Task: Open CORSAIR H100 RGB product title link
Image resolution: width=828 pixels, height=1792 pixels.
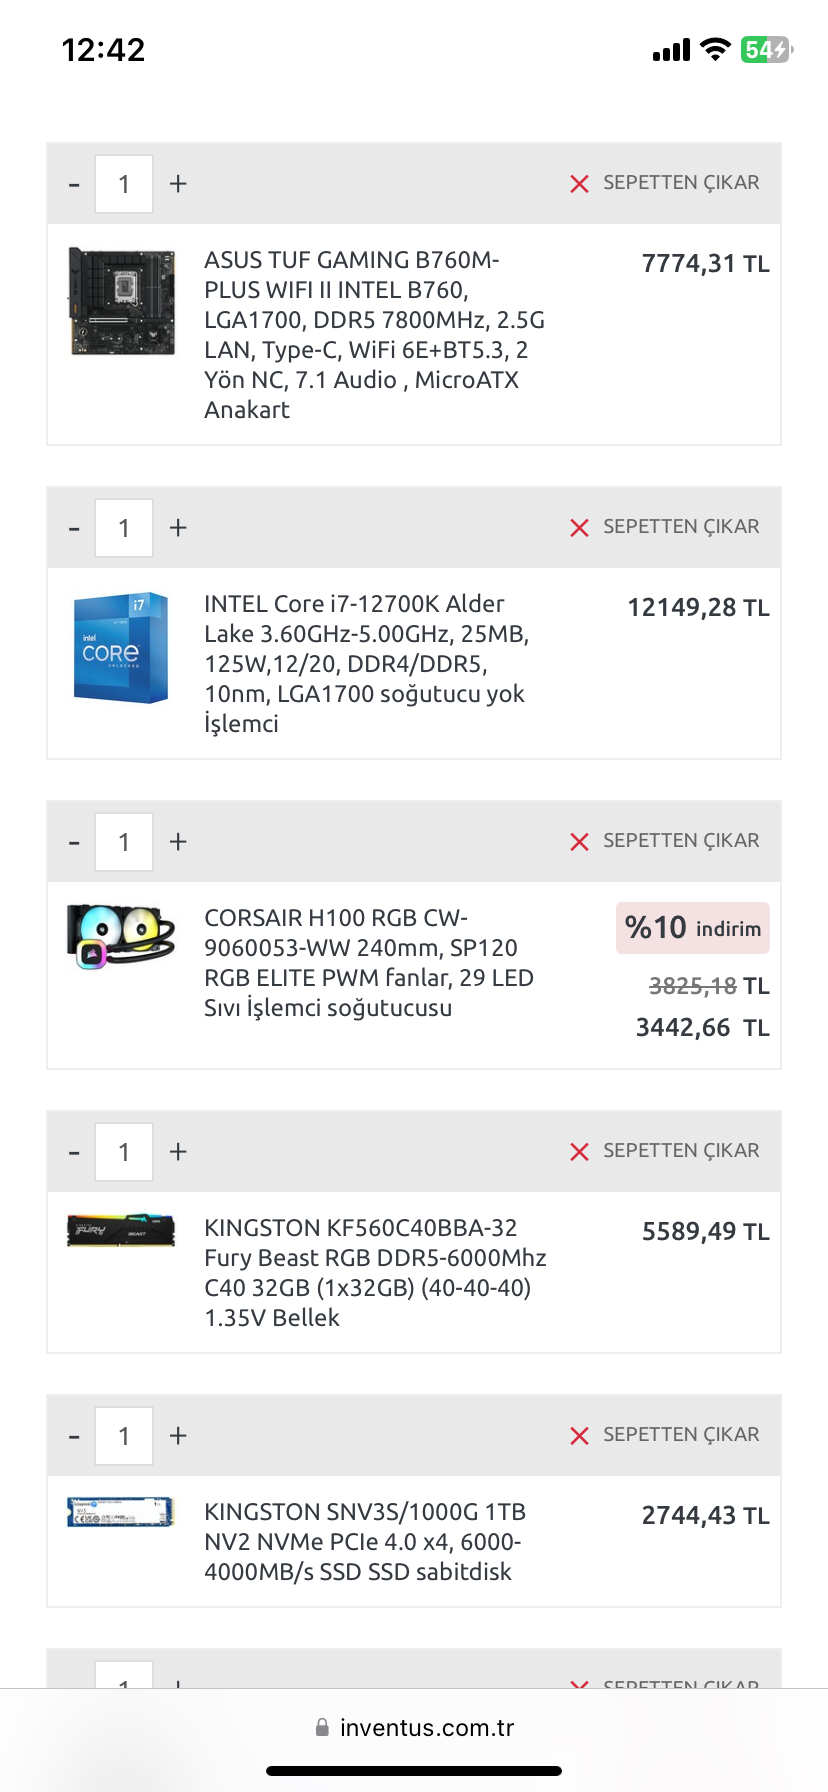Action: pyautogui.click(x=368, y=963)
